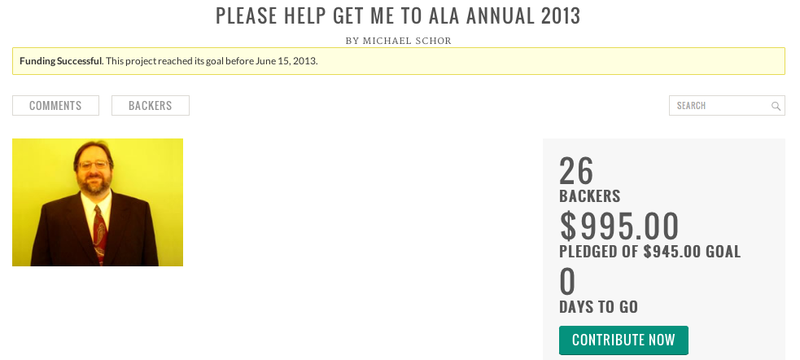Click the man's glasses in the portrait

(94, 165)
